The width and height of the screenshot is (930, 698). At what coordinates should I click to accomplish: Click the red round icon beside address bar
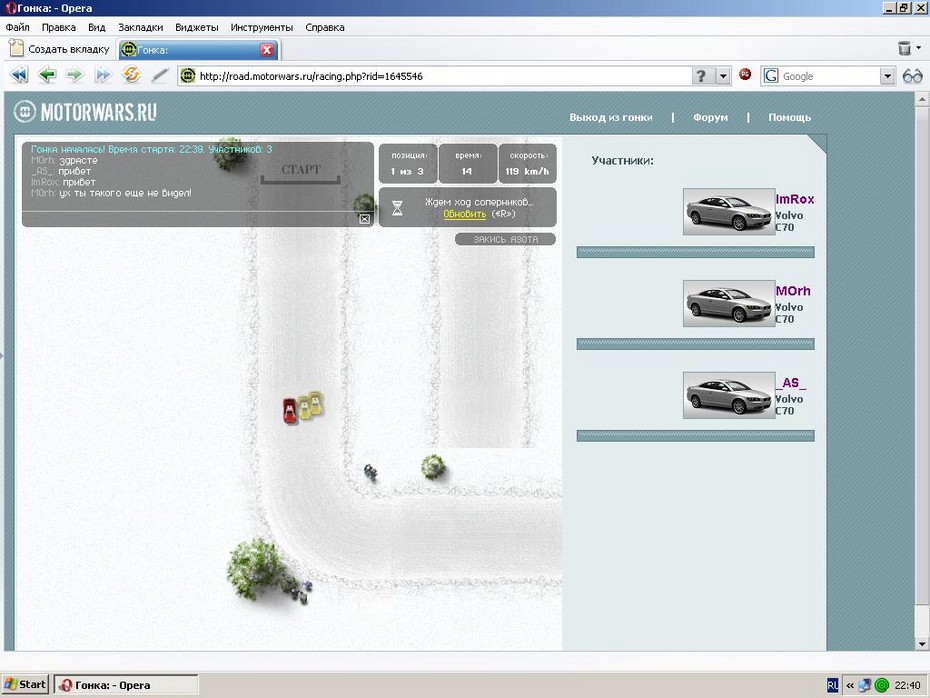746,75
